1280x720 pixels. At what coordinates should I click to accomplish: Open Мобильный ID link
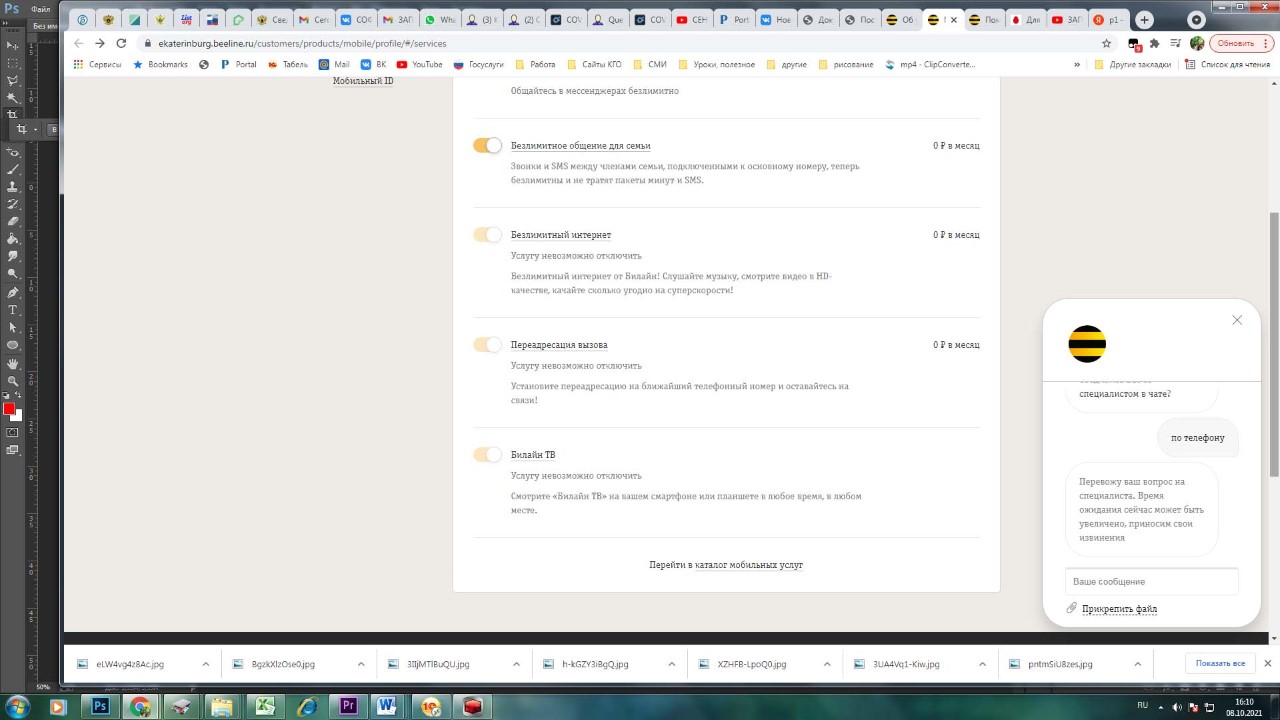[363, 81]
